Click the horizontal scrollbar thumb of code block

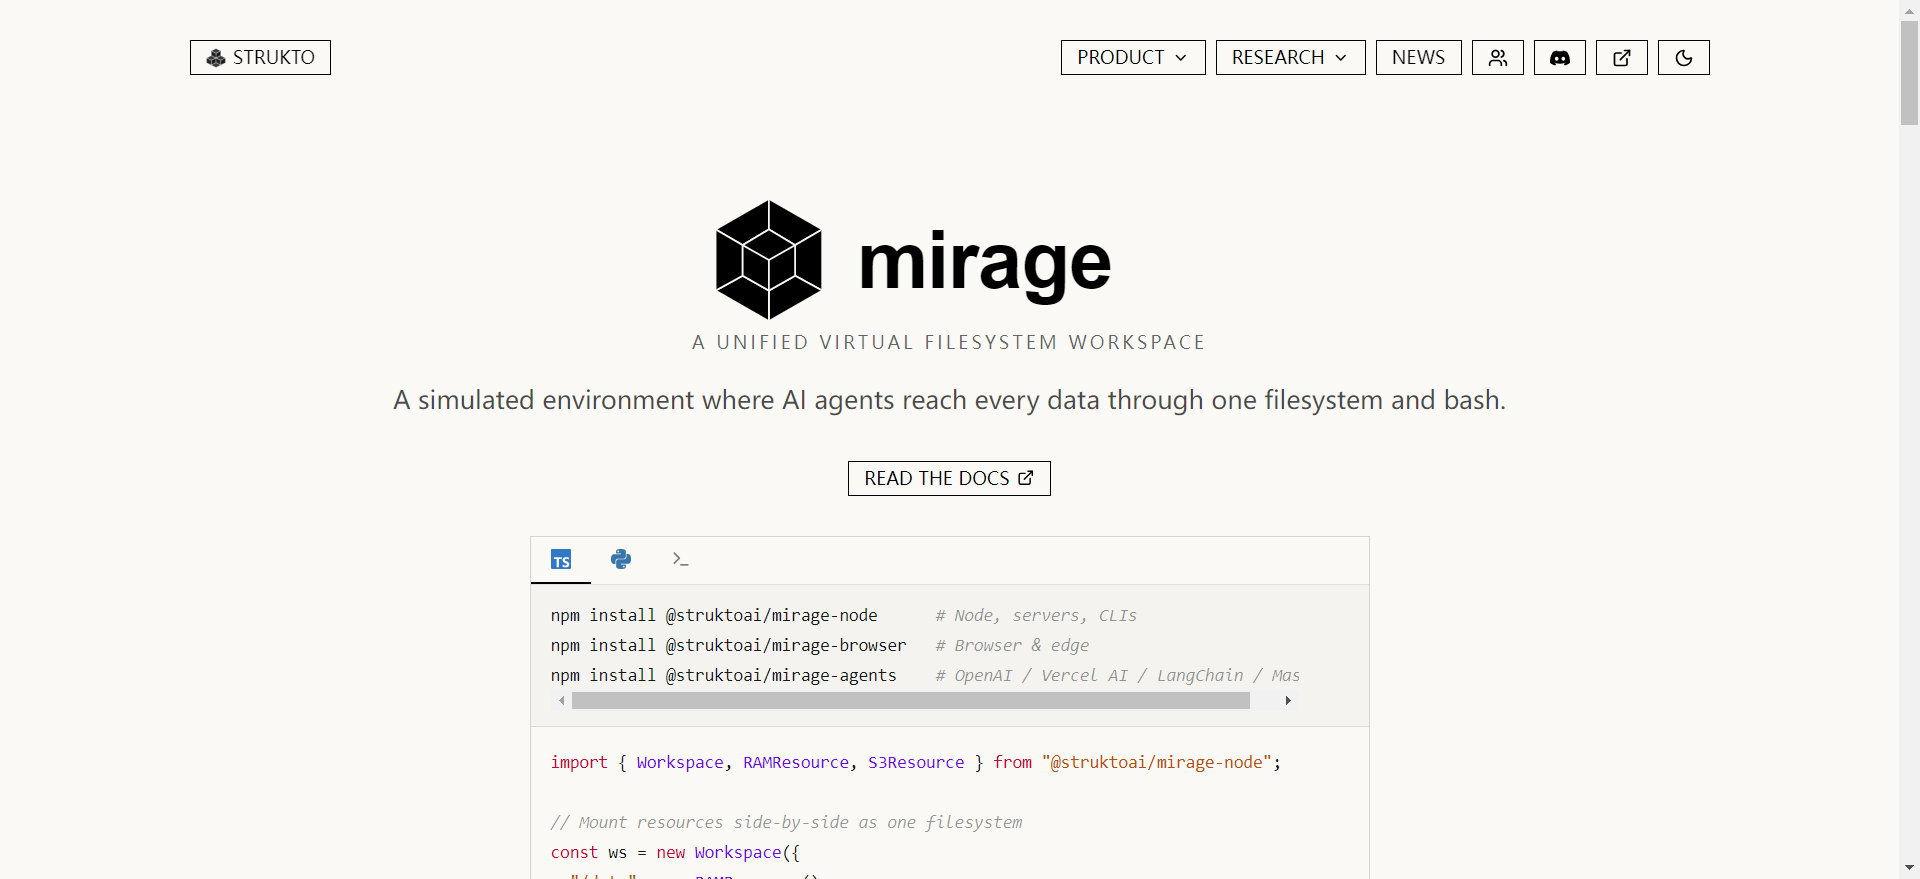click(910, 701)
